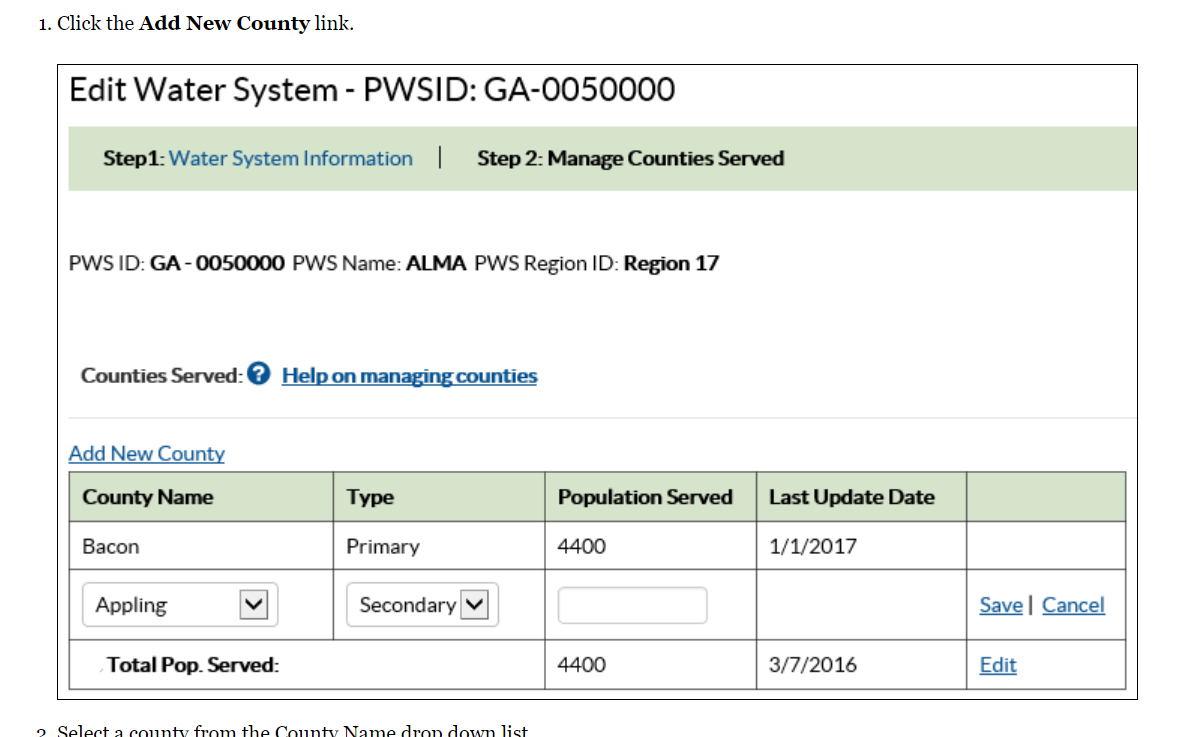Open the Add New County link
This screenshot has height=737, width=1184.
pyautogui.click(x=146, y=453)
